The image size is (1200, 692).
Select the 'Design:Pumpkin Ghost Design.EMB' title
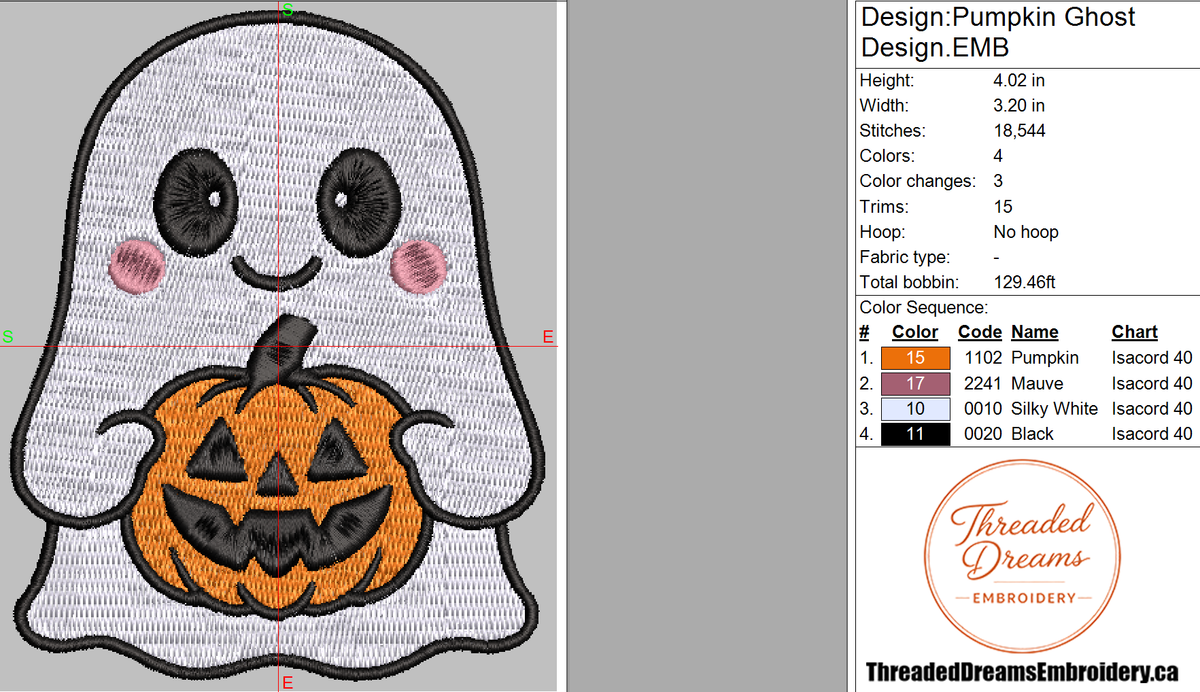tap(998, 32)
